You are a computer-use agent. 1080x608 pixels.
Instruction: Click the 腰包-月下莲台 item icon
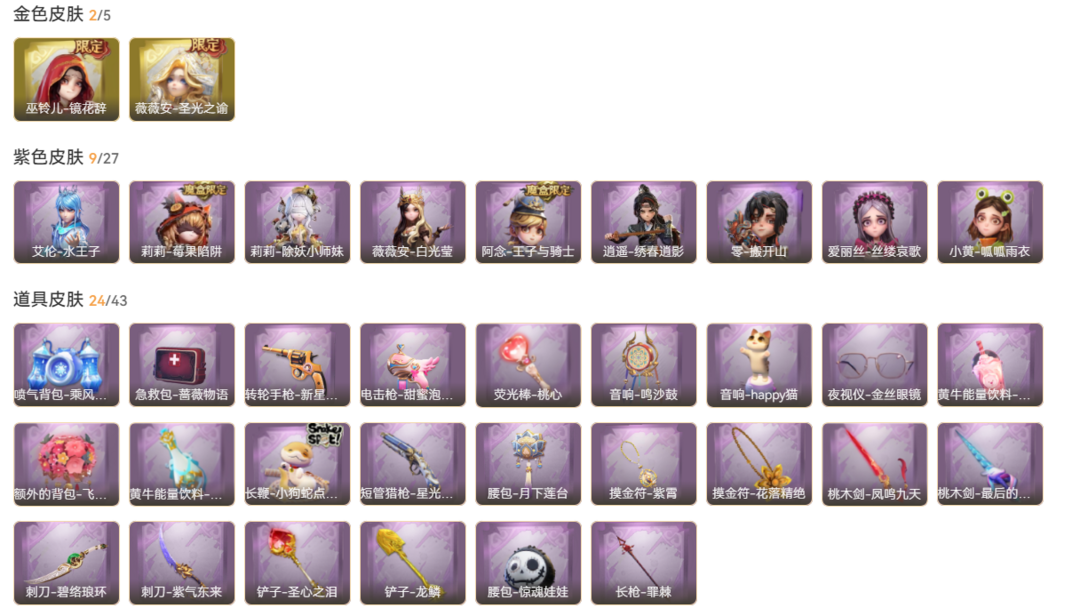tap(528, 464)
